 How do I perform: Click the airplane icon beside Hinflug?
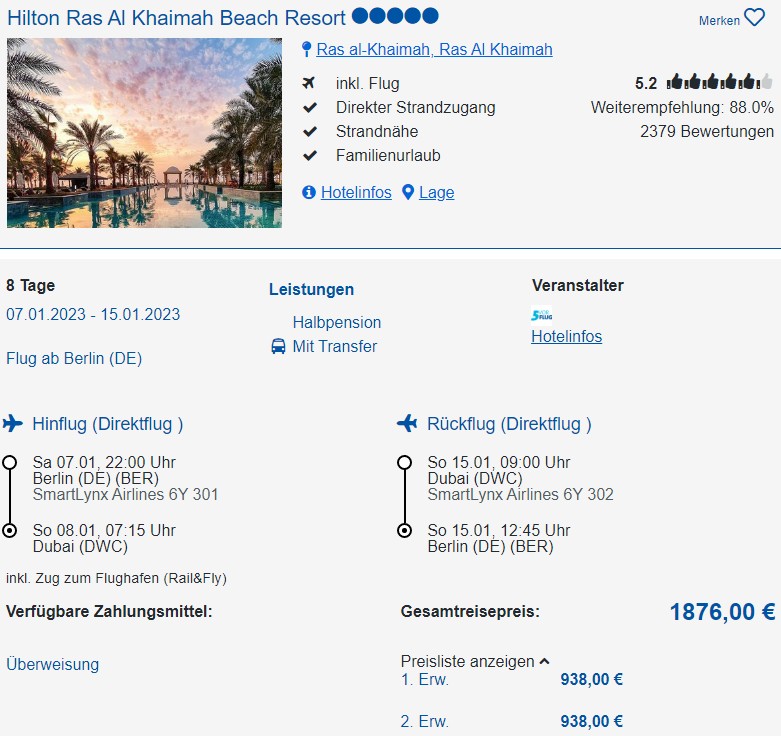pos(13,424)
